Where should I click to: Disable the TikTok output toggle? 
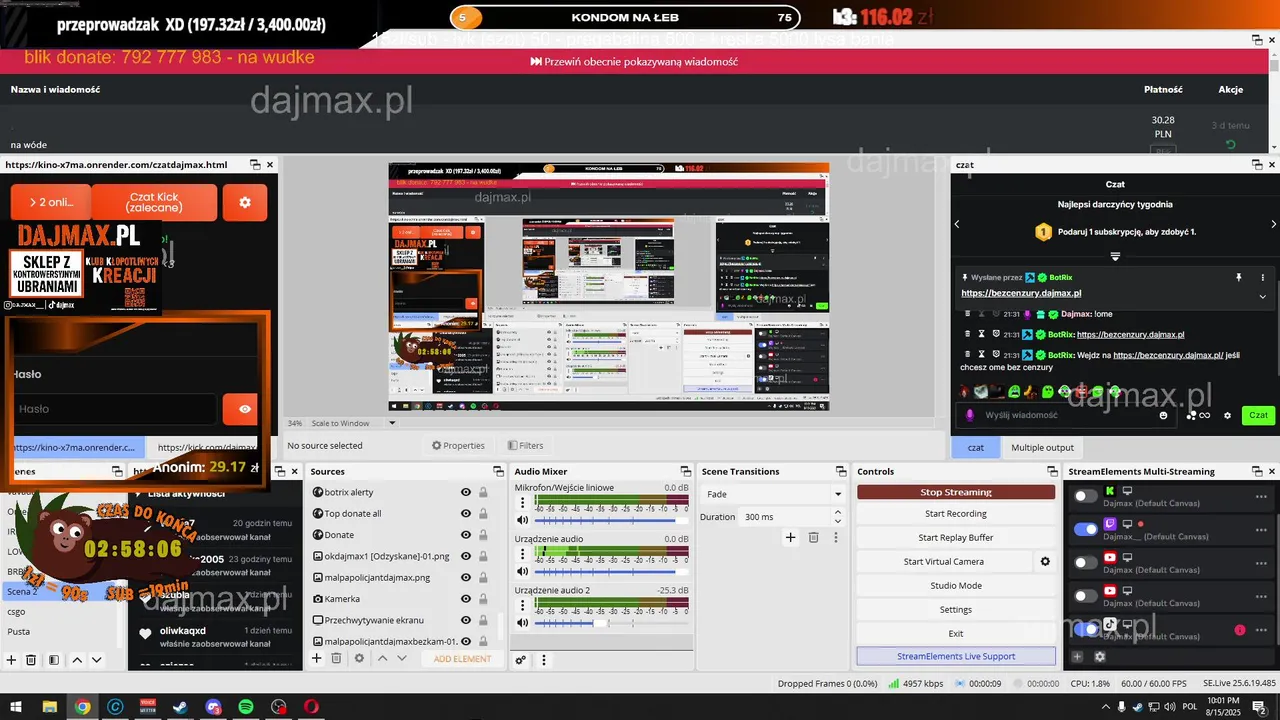pos(1085,629)
